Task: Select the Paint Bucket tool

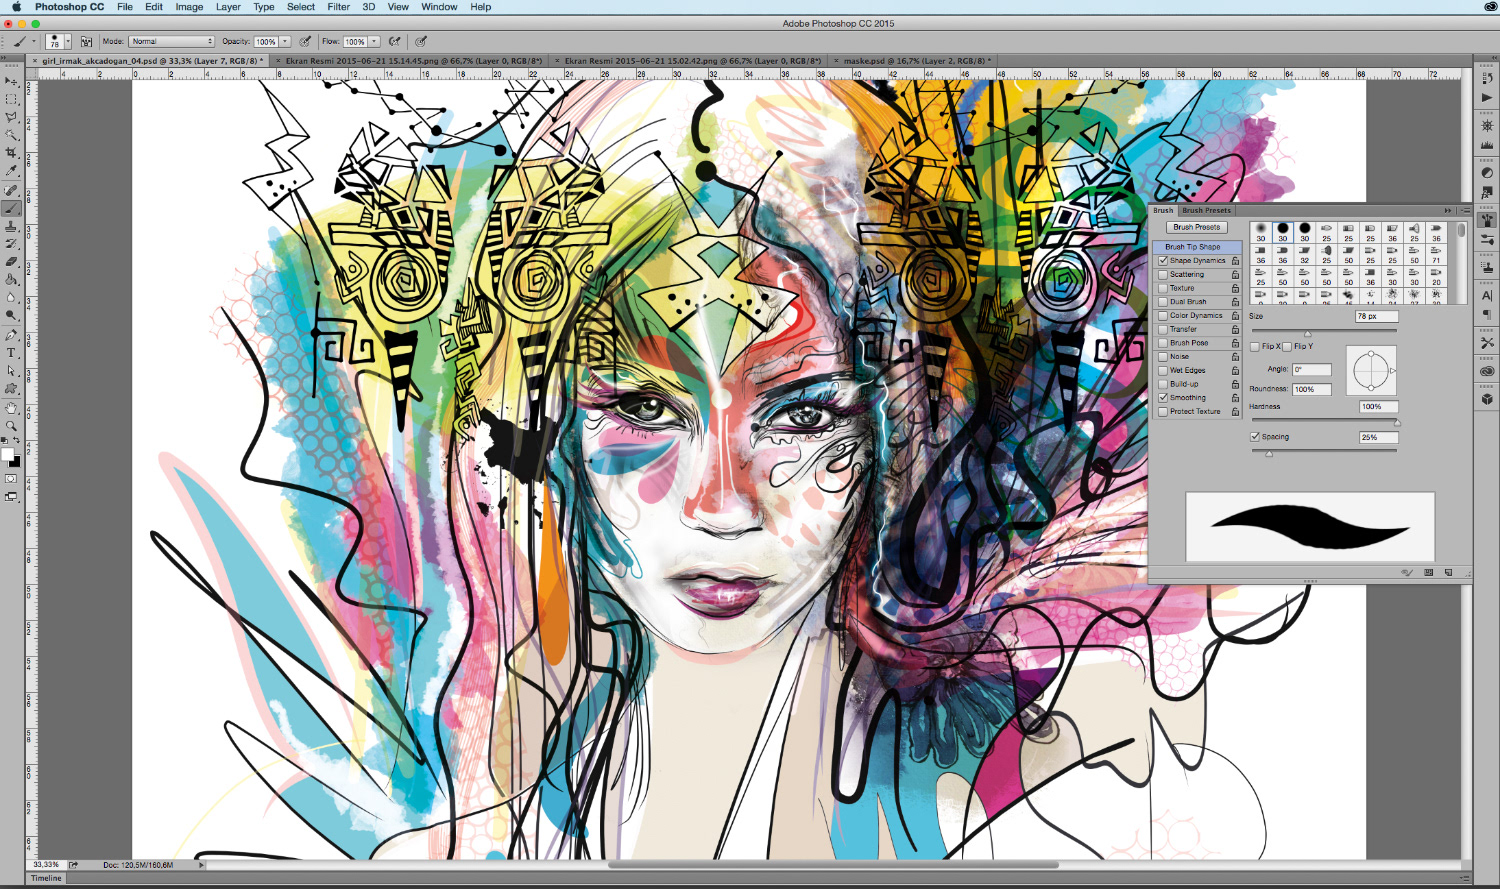Action: (x=12, y=280)
